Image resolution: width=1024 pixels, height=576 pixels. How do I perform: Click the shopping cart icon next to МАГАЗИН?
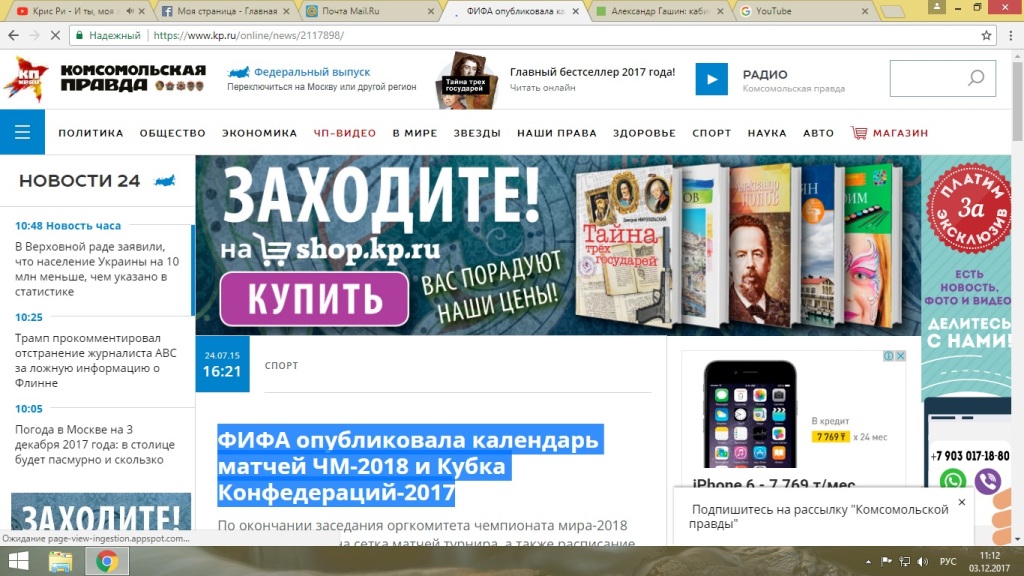pyautogui.click(x=859, y=133)
